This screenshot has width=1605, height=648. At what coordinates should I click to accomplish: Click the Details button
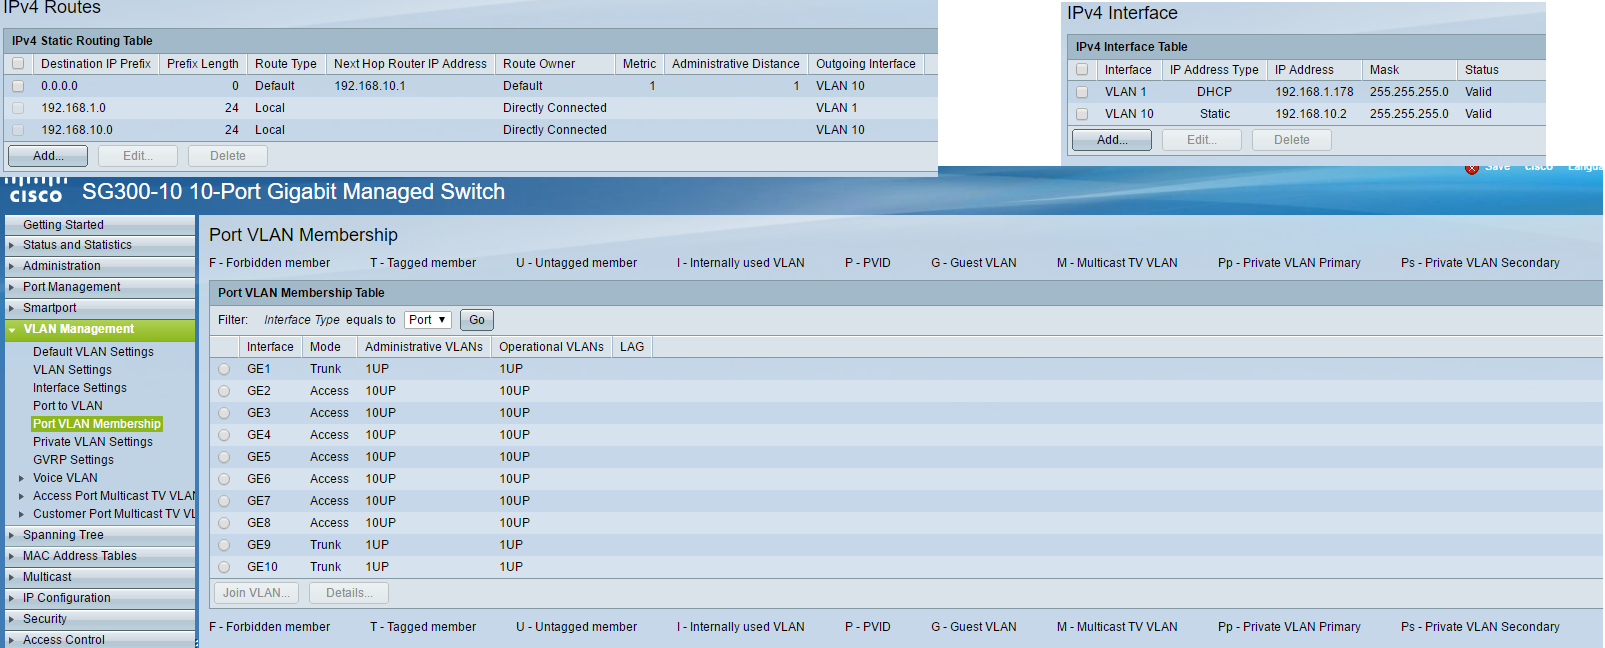point(349,593)
